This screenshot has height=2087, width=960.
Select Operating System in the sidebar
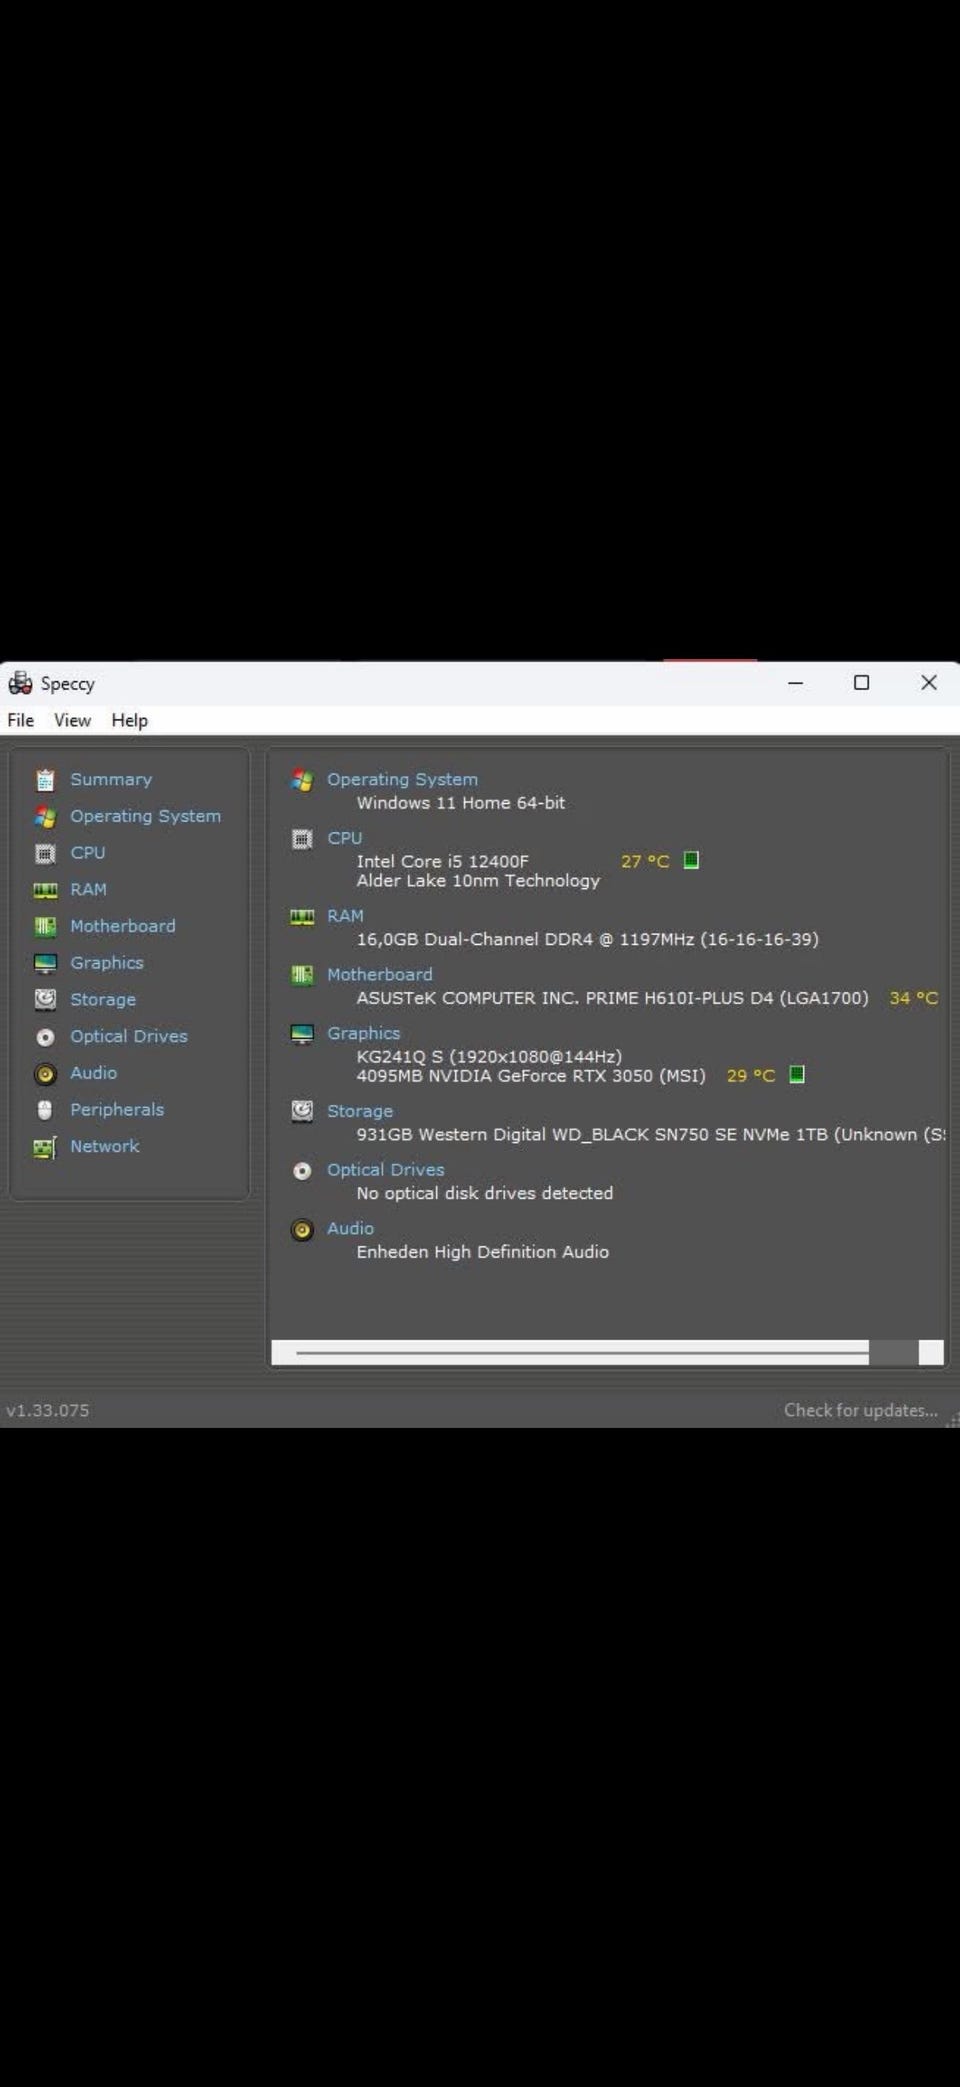pos(145,816)
